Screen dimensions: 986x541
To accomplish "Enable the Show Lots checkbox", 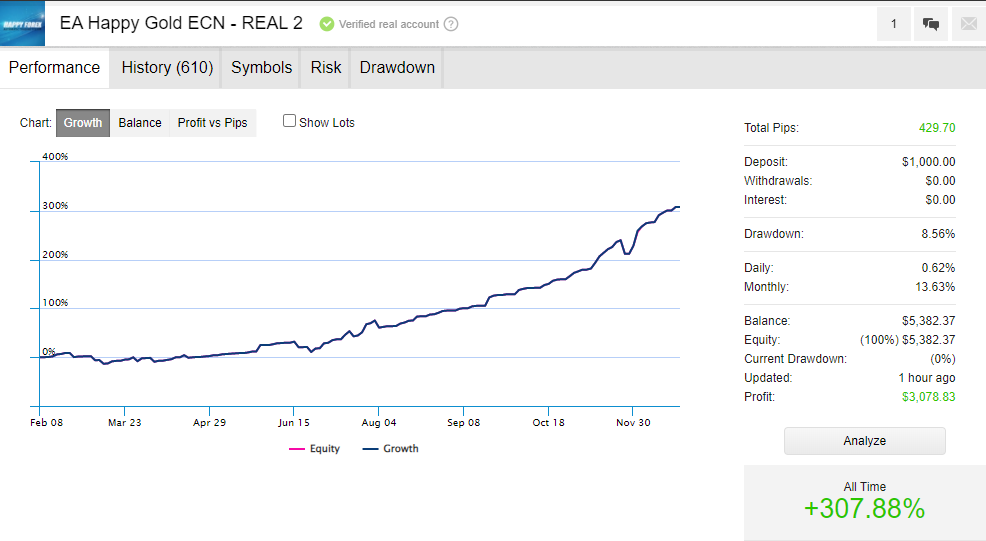I will 289,121.
